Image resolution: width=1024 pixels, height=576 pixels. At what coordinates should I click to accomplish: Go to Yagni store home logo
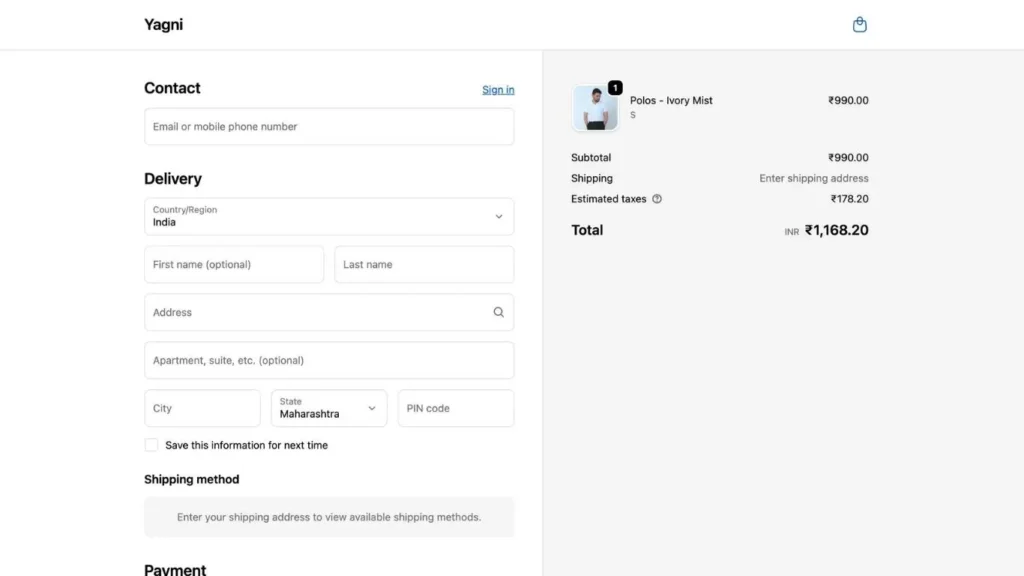pos(163,25)
